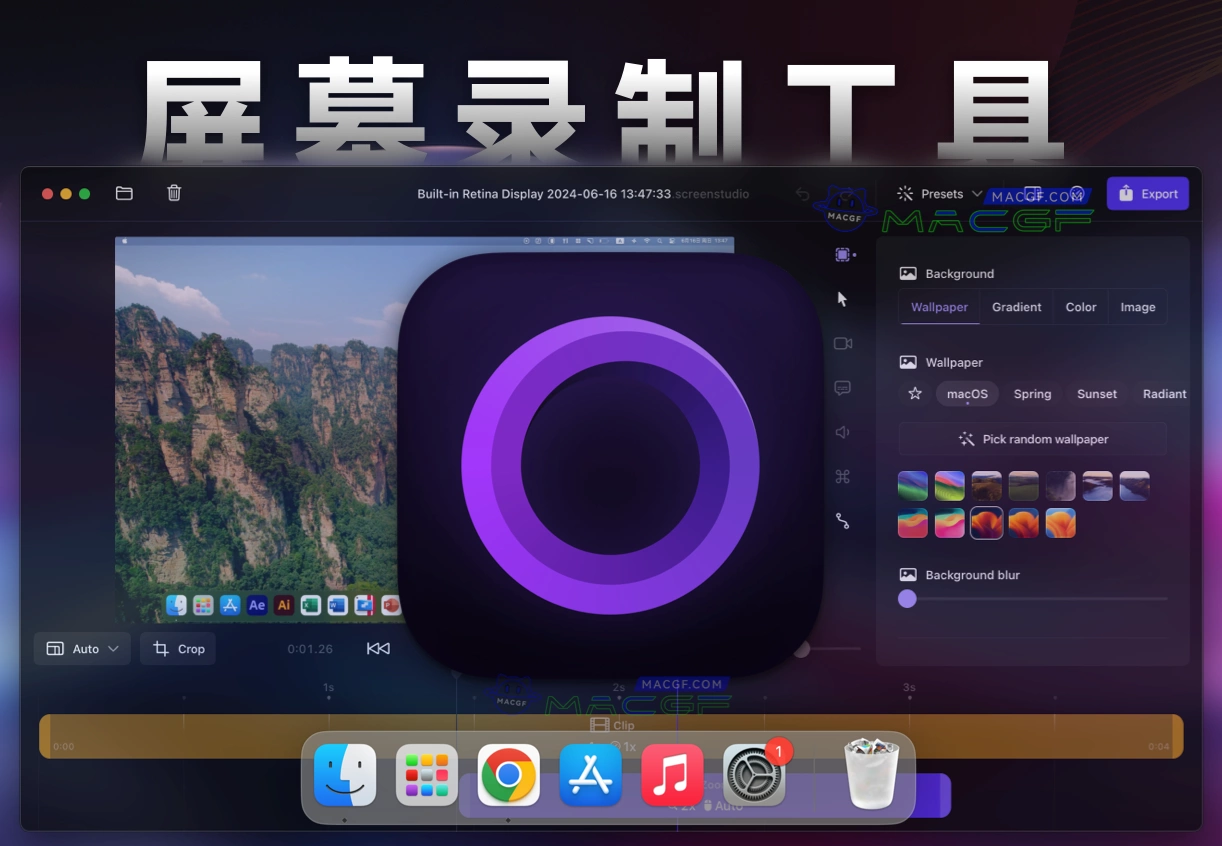Click the small Finder icon in recording preview
Image resolution: width=1222 pixels, height=846 pixels.
[x=177, y=605]
